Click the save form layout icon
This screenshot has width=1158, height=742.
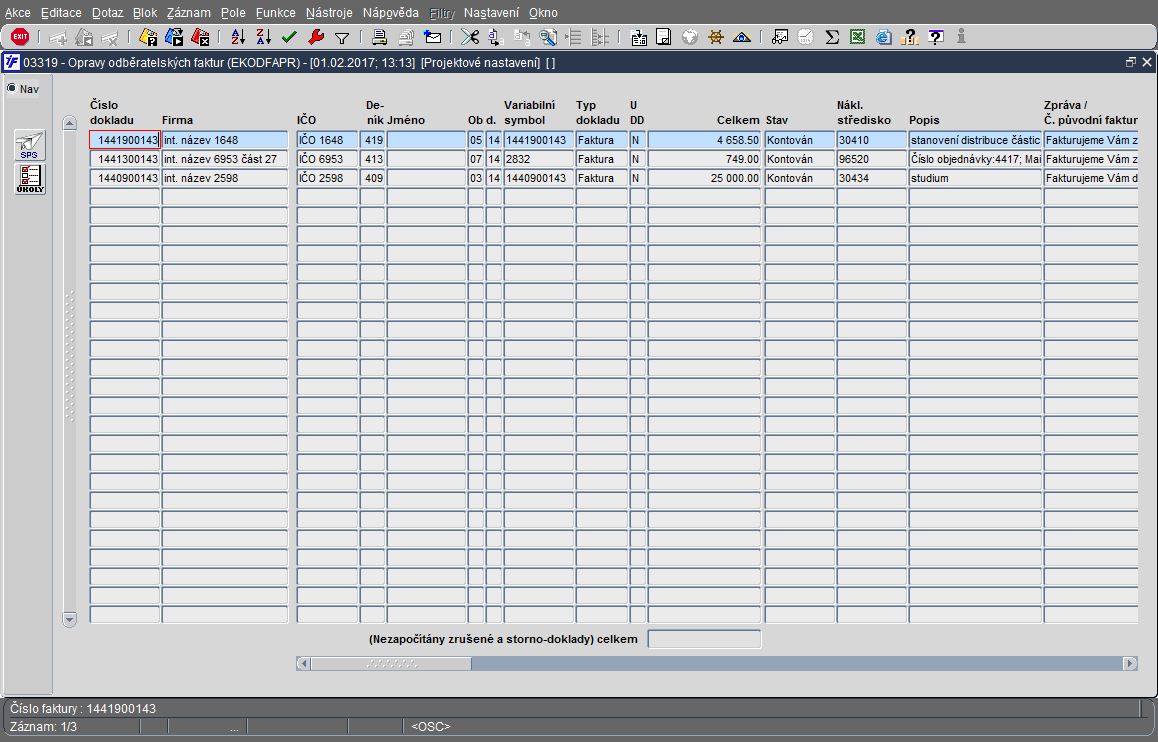point(639,36)
